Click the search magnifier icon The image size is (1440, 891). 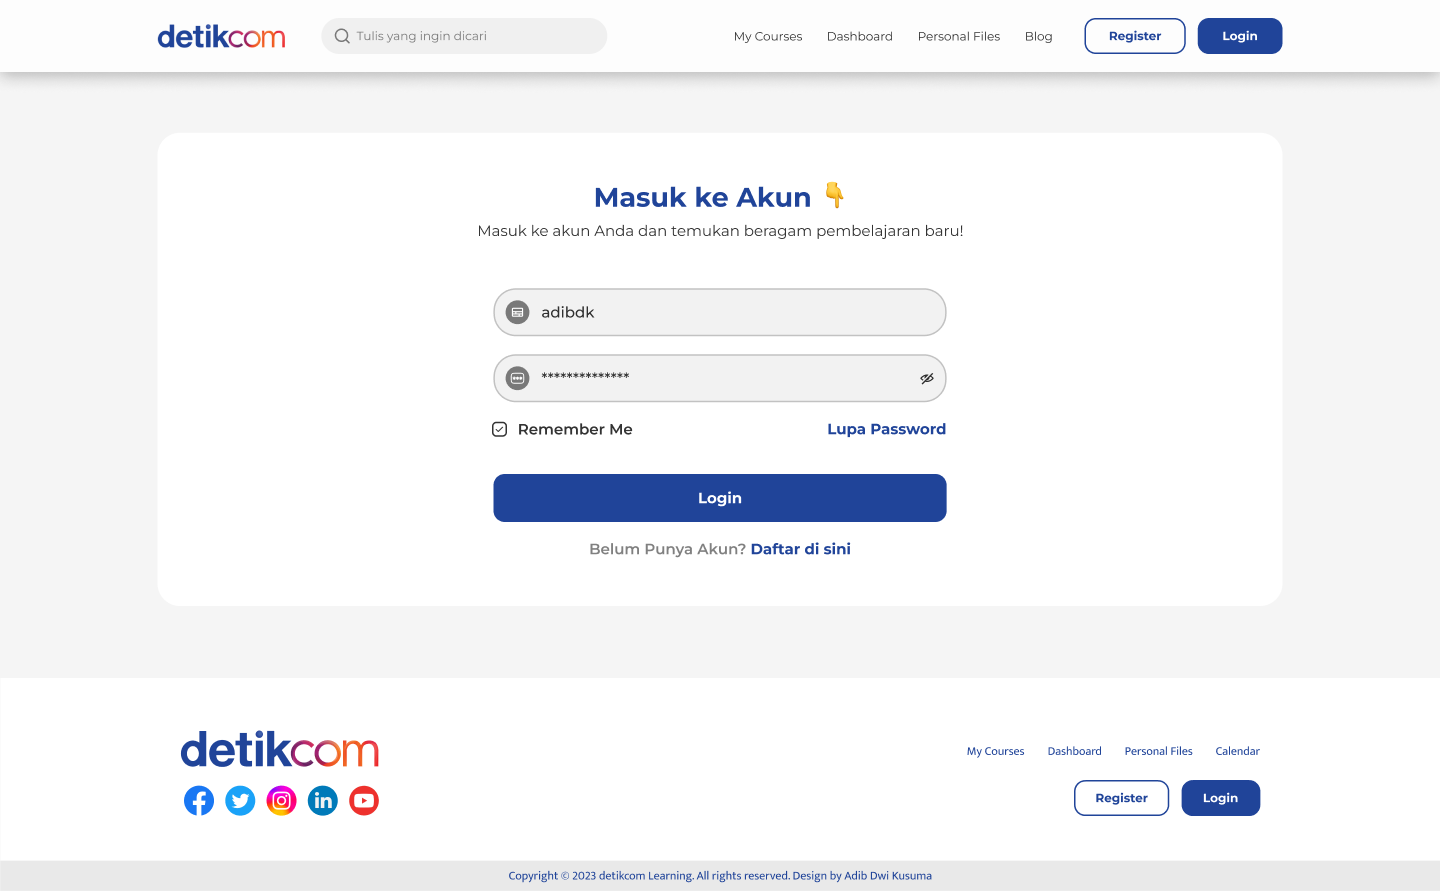pos(342,36)
